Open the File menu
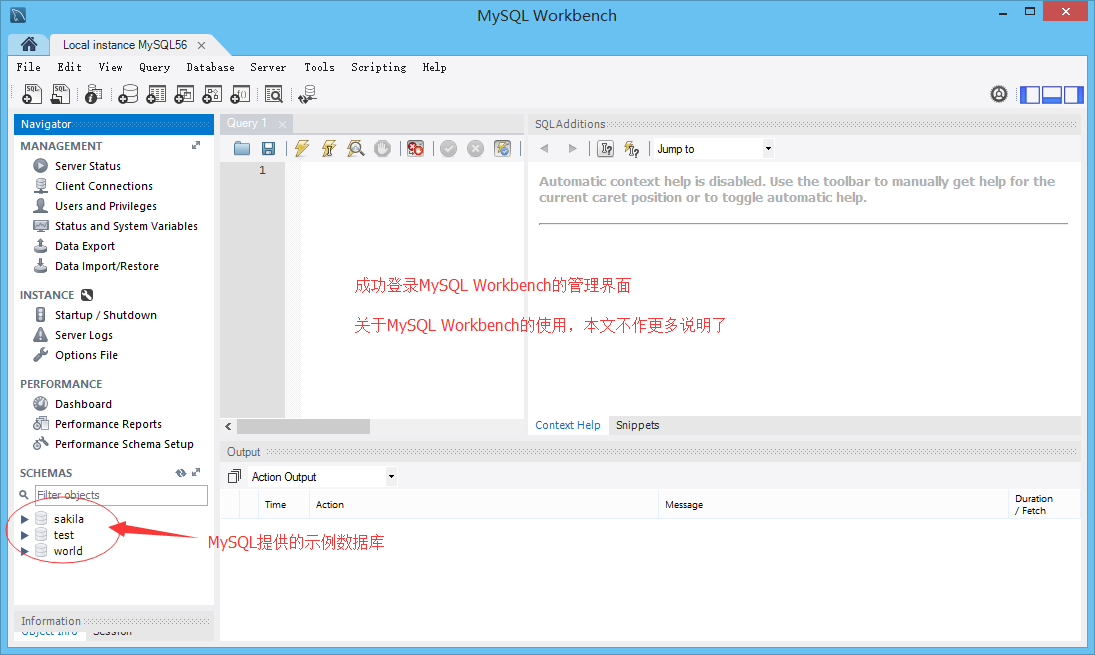Image resolution: width=1095 pixels, height=655 pixels. click(x=29, y=67)
